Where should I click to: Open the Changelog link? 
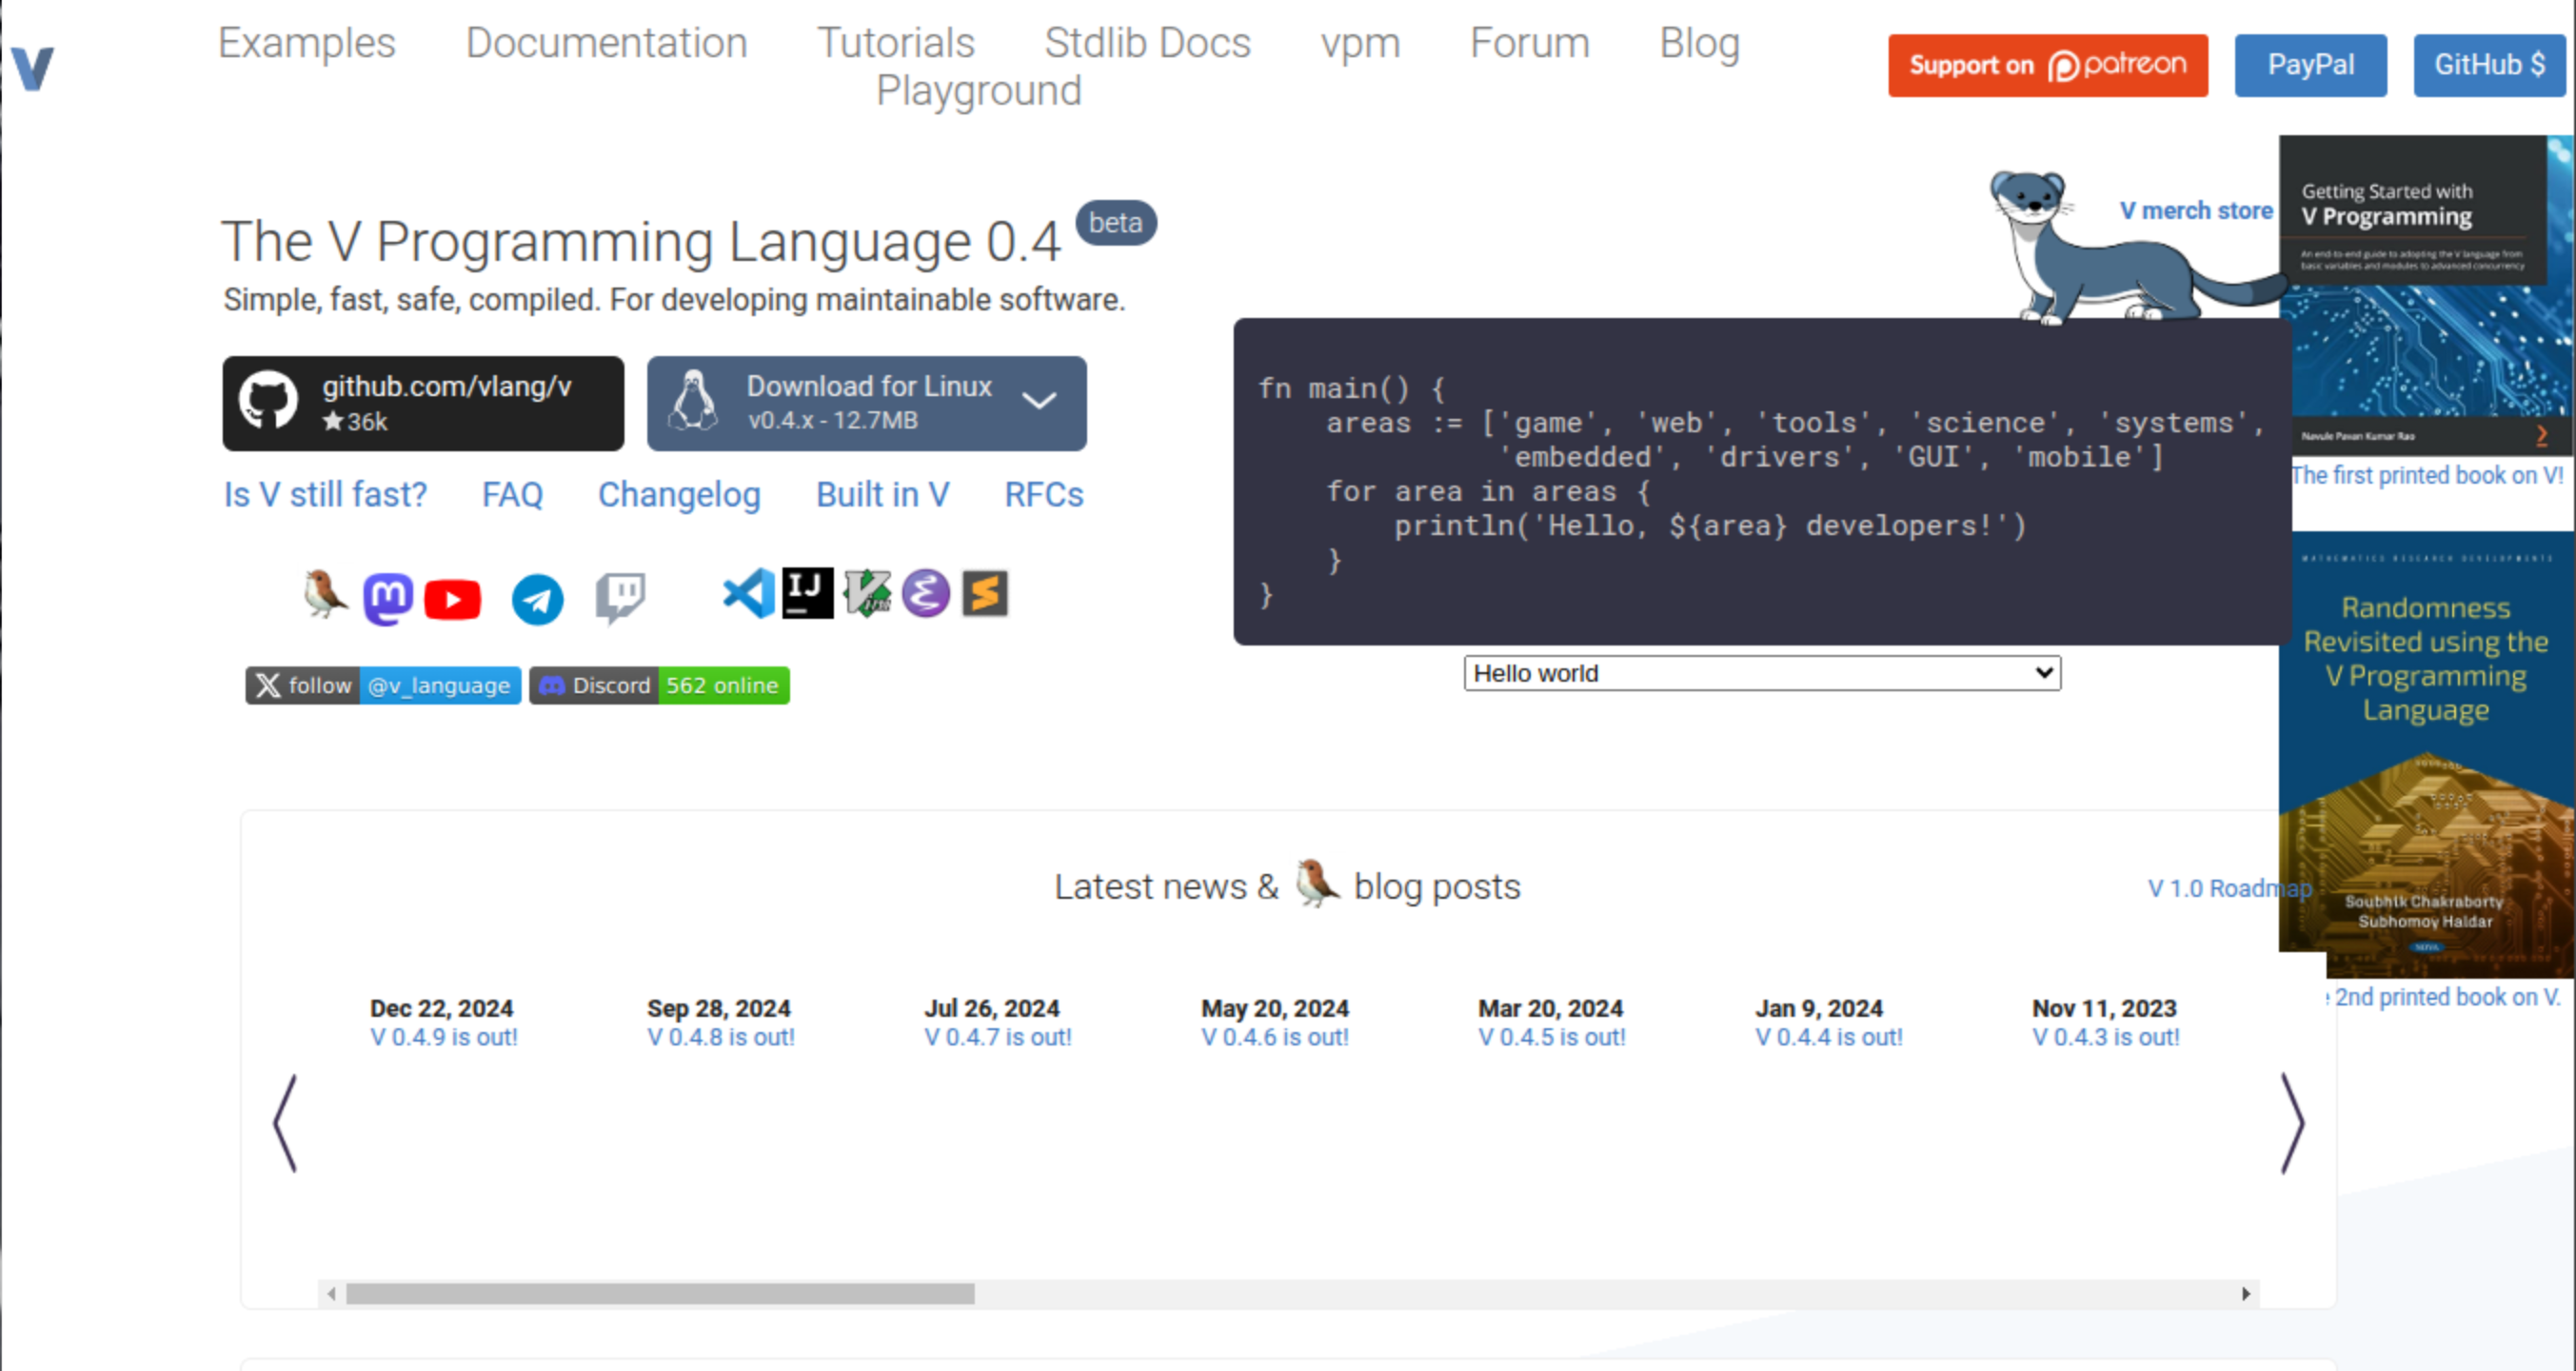click(x=679, y=495)
